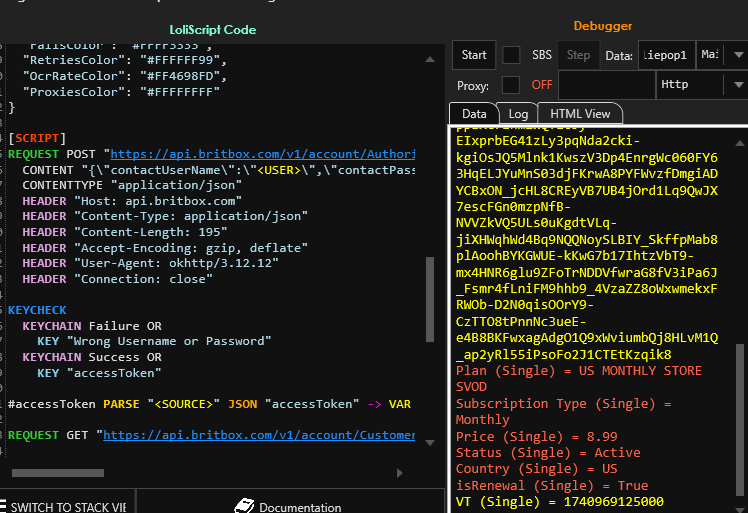Screen dimensions: 748x513
Task: Click the "Price (Single) = 8.99" output
Action: (x=537, y=437)
